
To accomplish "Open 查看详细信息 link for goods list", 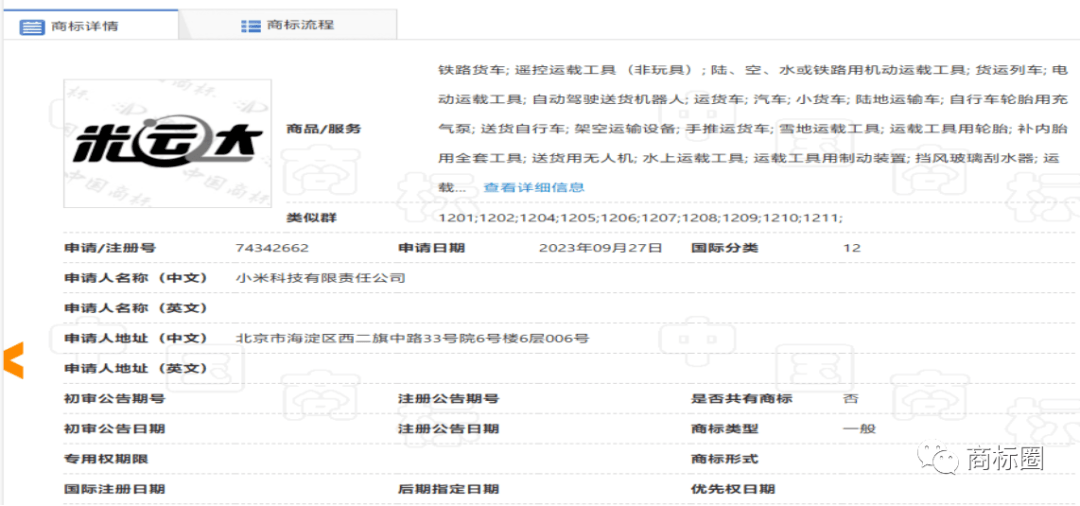I will coord(534,187).
